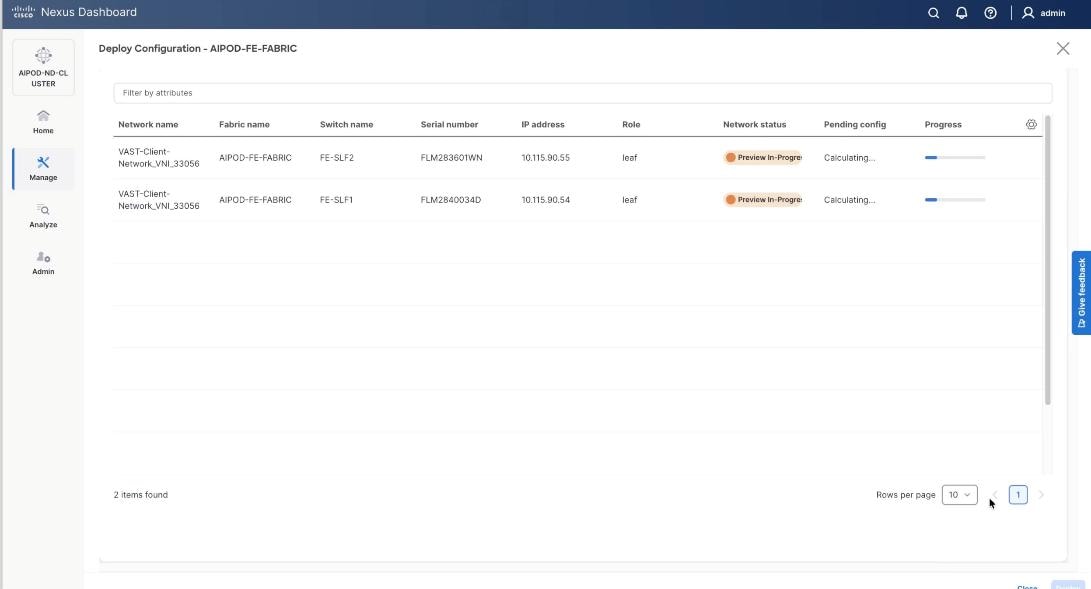Select FE-SLF1 switch name cell
Viewport: 1091px width, 589px height.
coord(336,200)
